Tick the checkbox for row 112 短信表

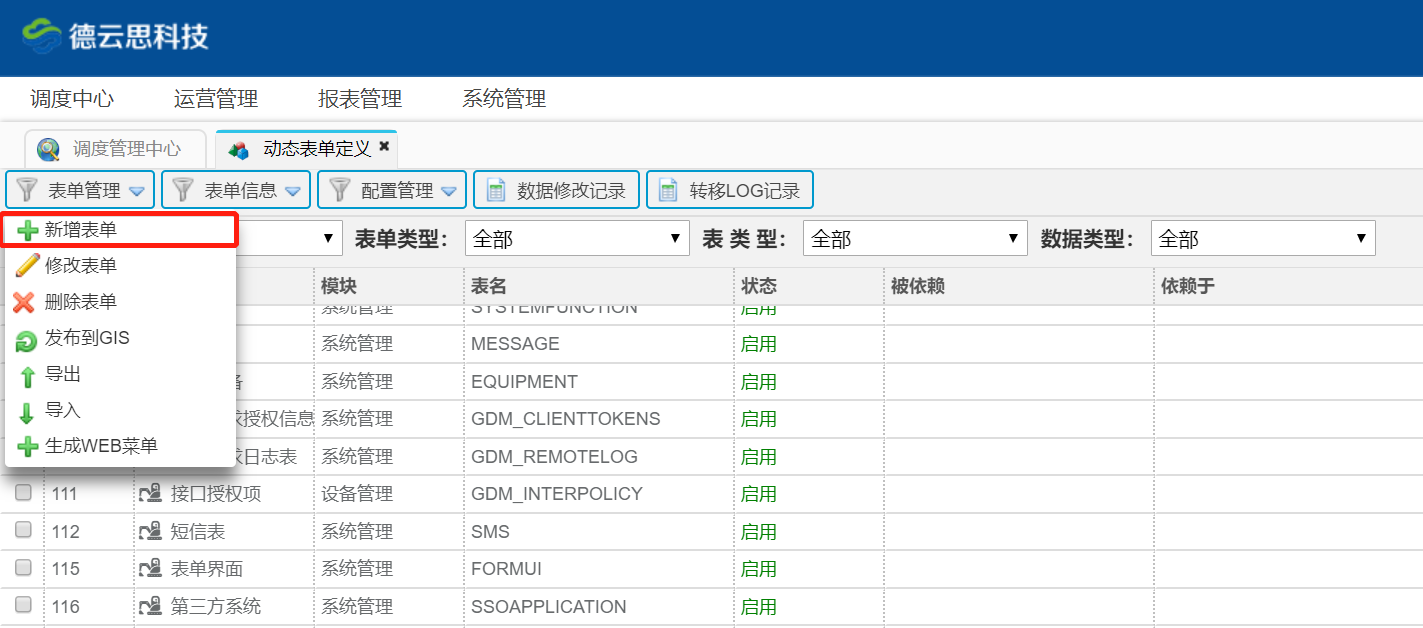click(23, 530)
